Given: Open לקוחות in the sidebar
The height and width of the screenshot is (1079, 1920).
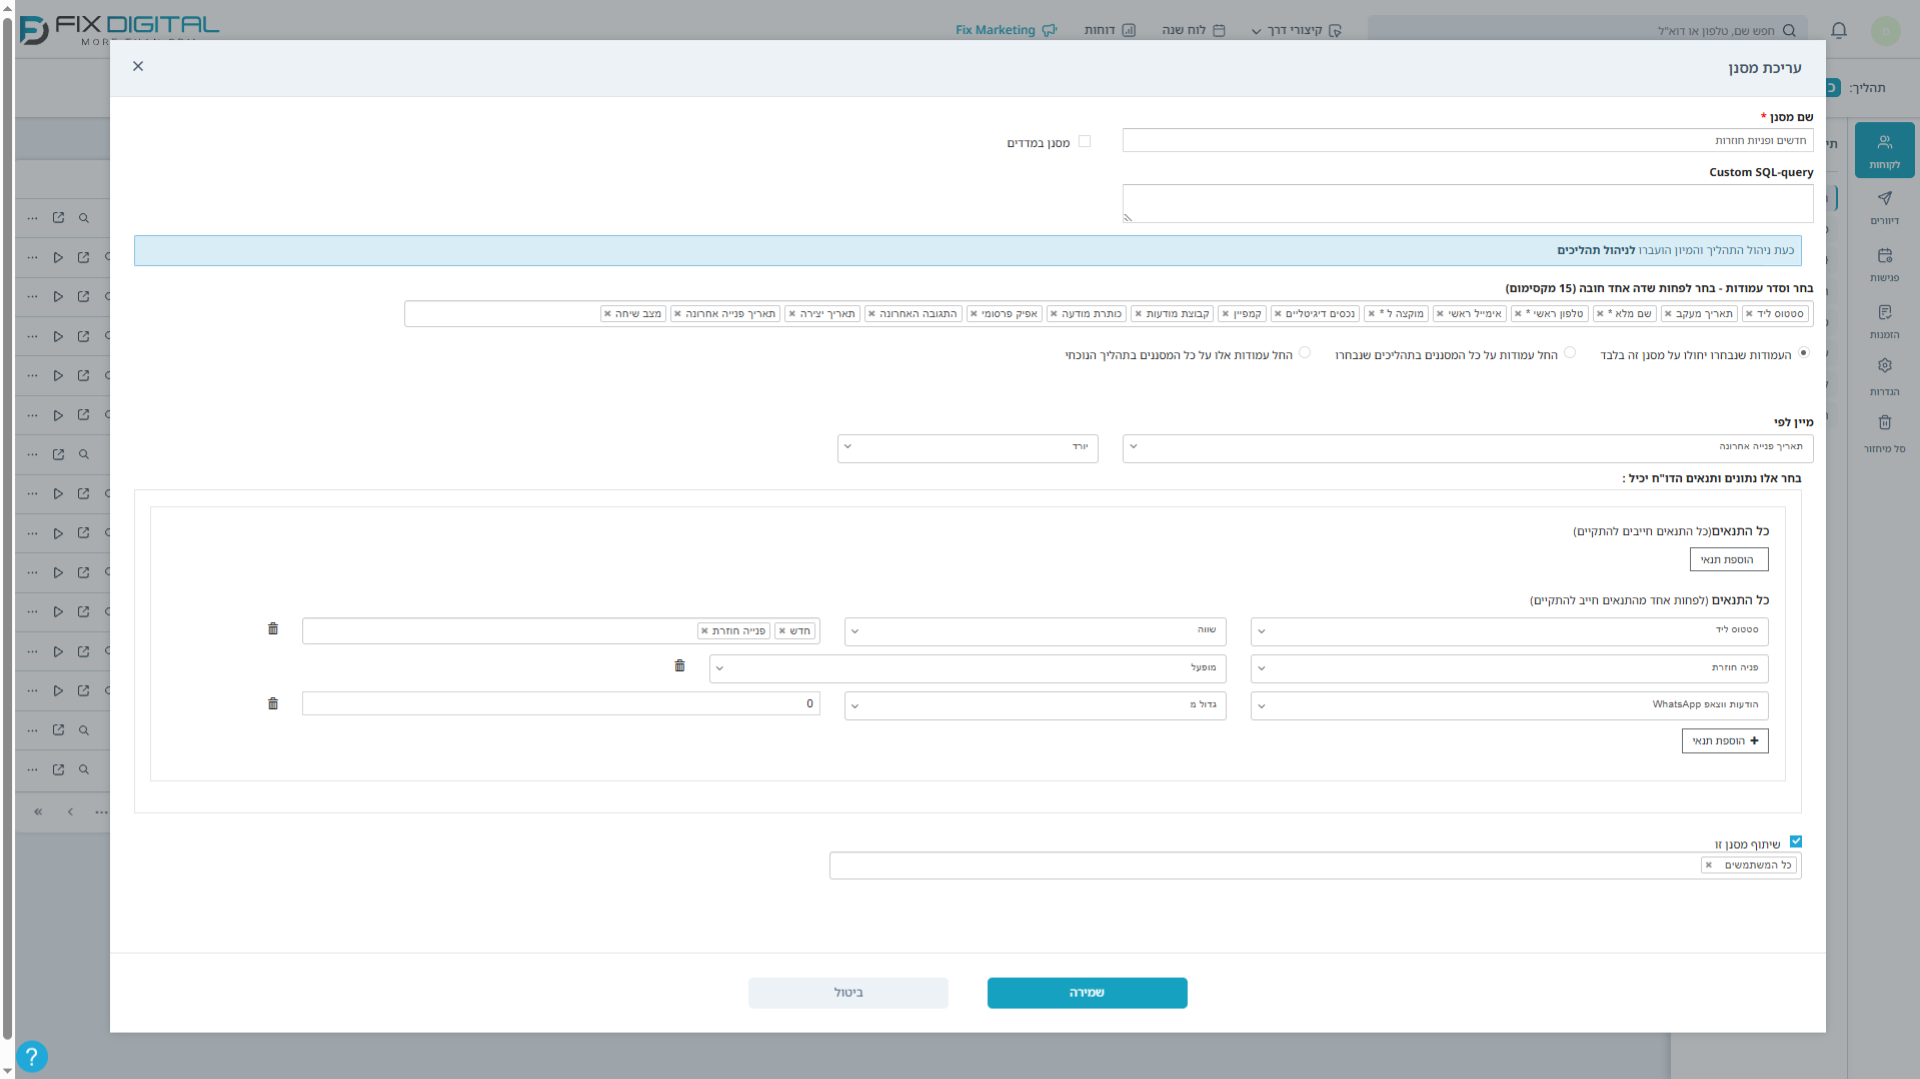Looking at the screenshot, I should coord(1884,150).
